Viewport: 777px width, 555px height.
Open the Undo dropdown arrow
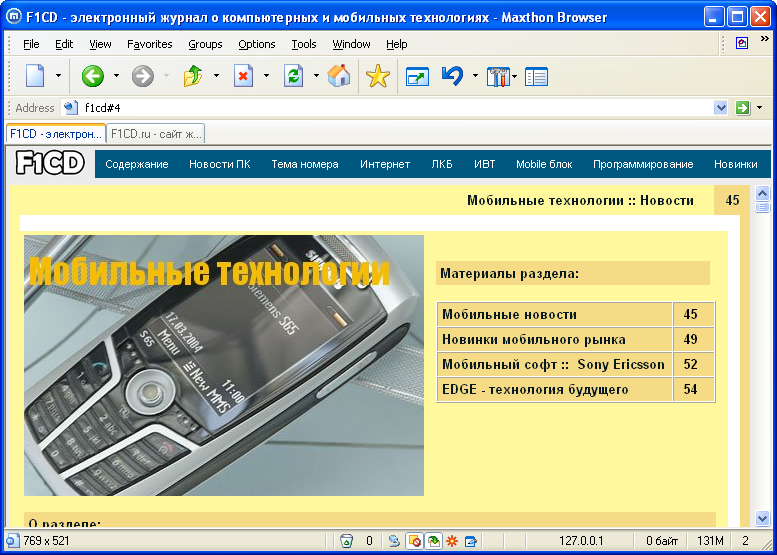tap(475, 76)
